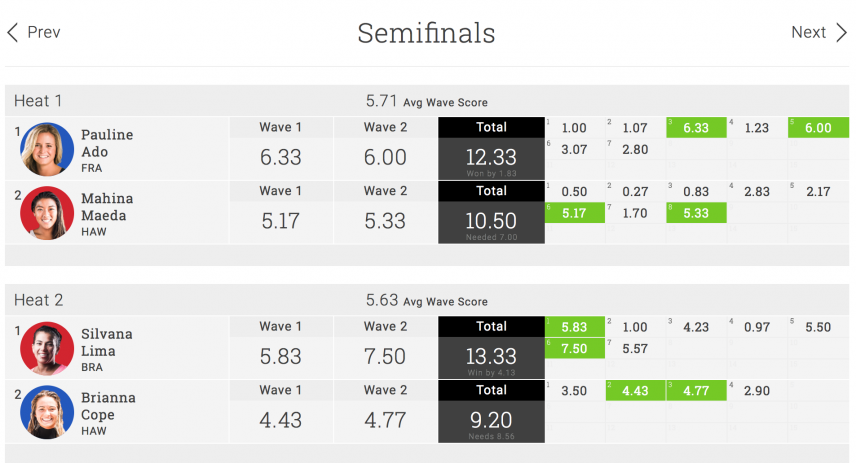The width and height of the screenshot is (856, 463).
Task: Select the green 4.43 wave score cell
Action: (635, 391)
